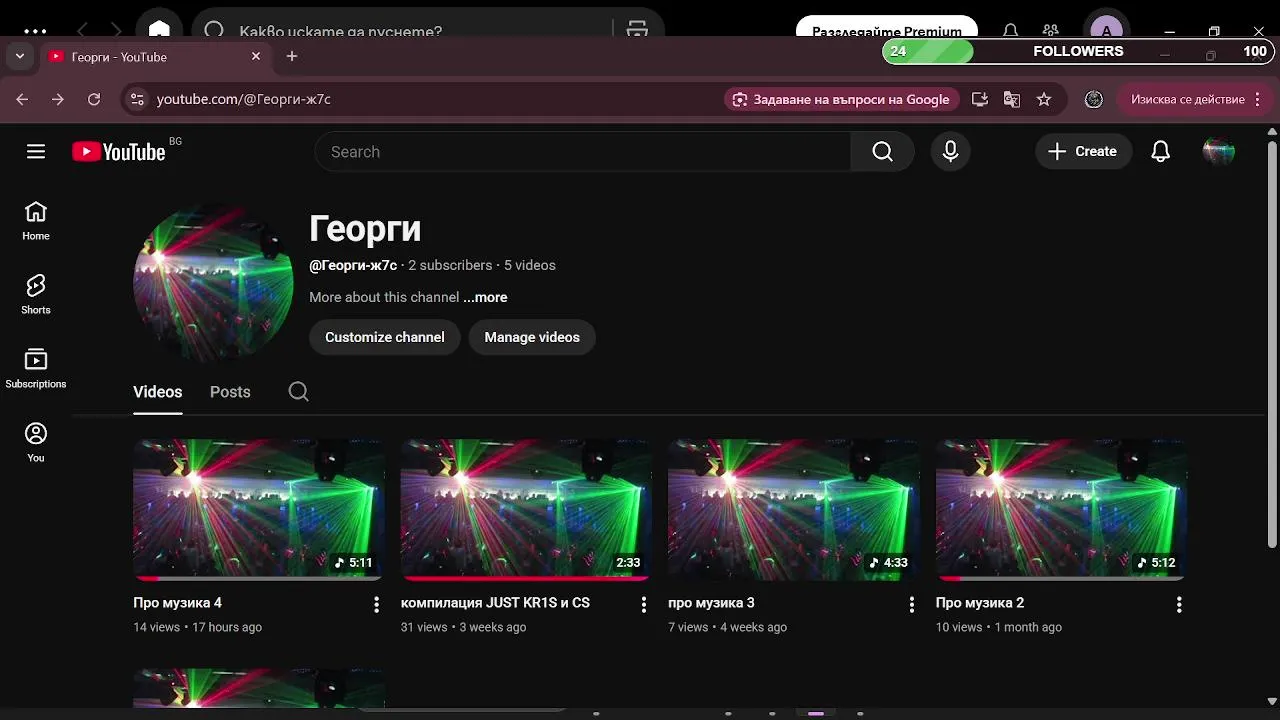The width and height of the screenshot is (1280, 720).
Task: Open options for Про музика 2
Action: (x=1179, y=604)
